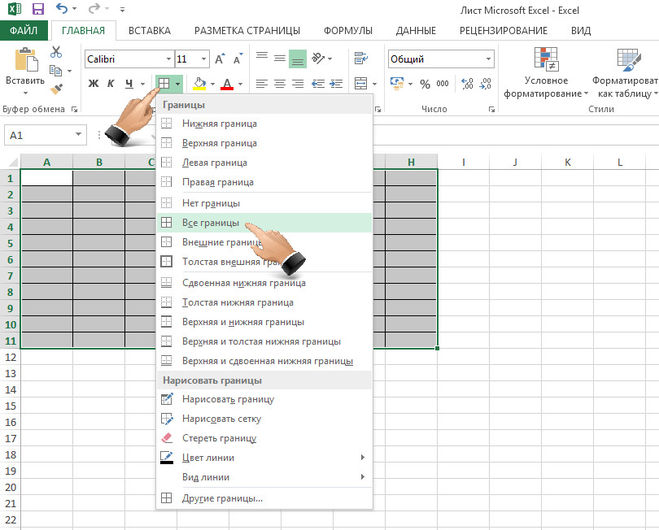The image size is (659, 530).
Task: Align text right icon
Action: click(x=298, y=84)
